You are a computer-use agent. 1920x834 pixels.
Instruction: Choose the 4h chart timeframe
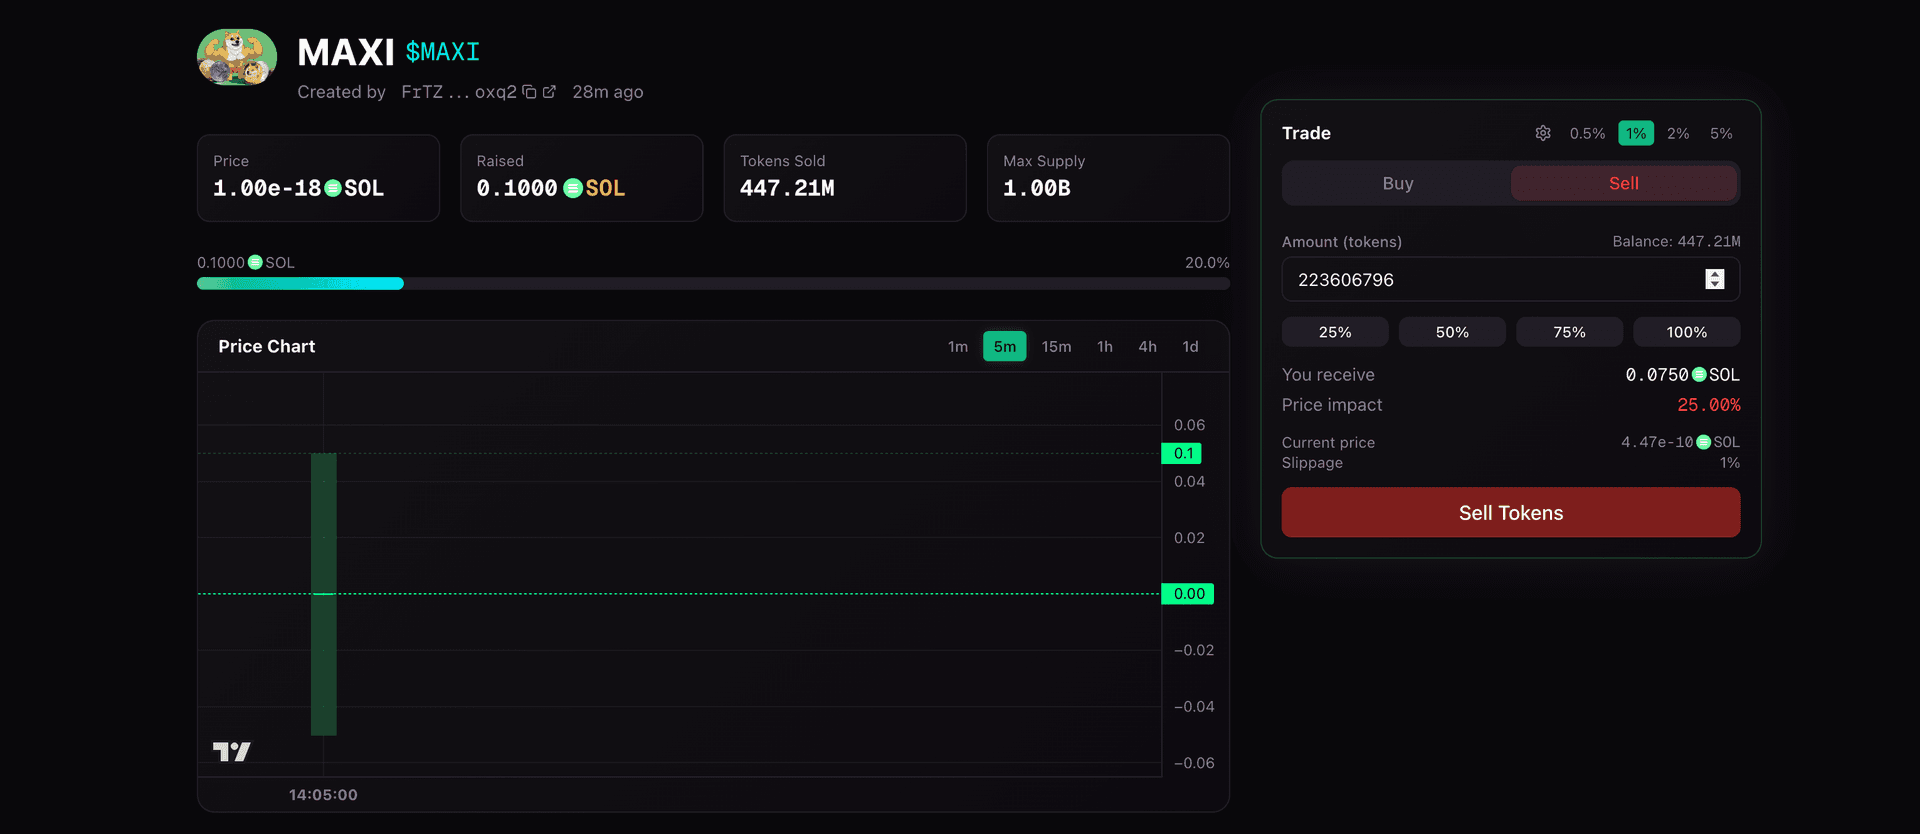click(1147, 346)
